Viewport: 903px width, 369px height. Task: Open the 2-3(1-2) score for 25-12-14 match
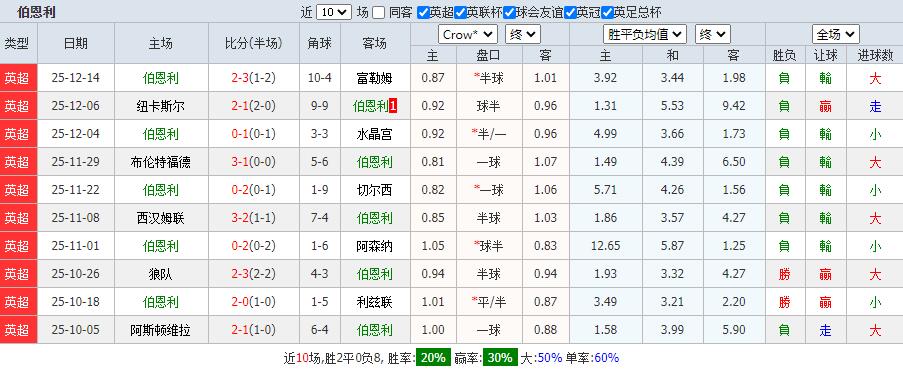coord(253,78)
